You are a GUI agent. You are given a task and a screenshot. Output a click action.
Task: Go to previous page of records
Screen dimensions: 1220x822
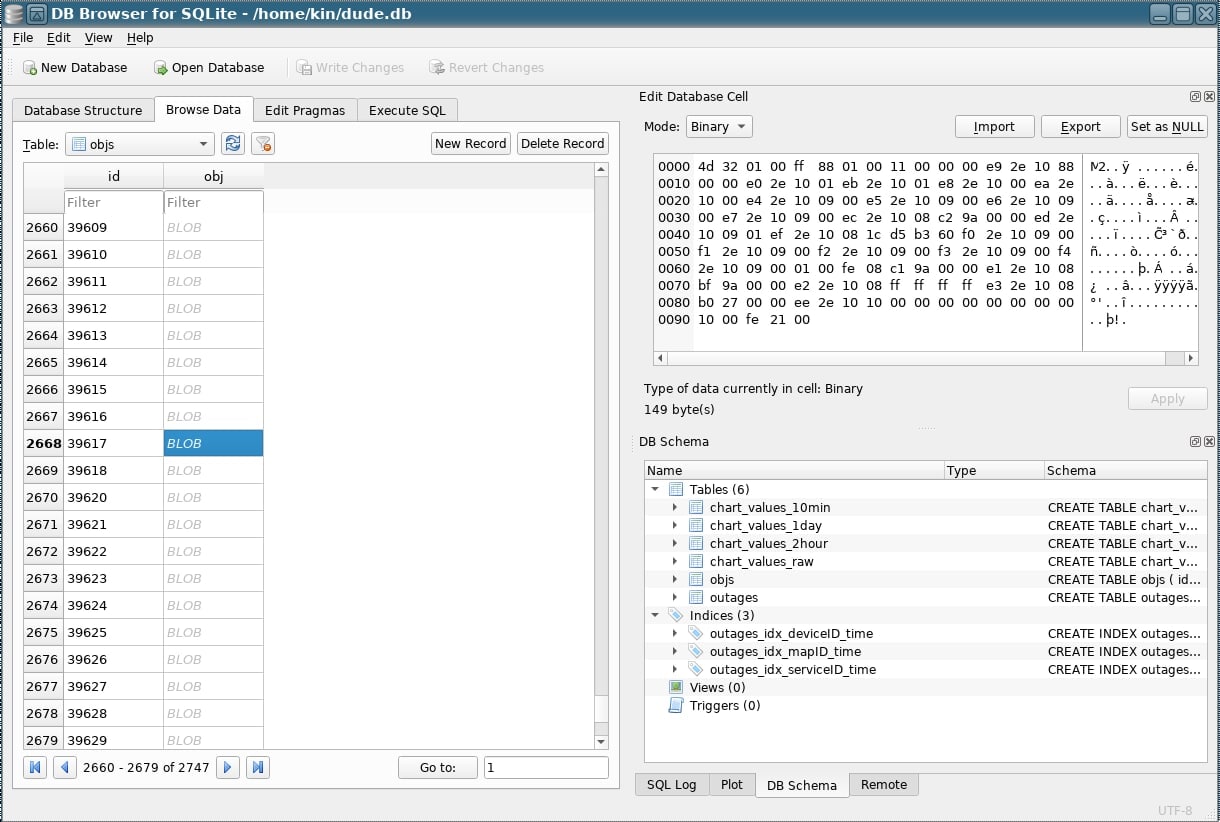65,768
